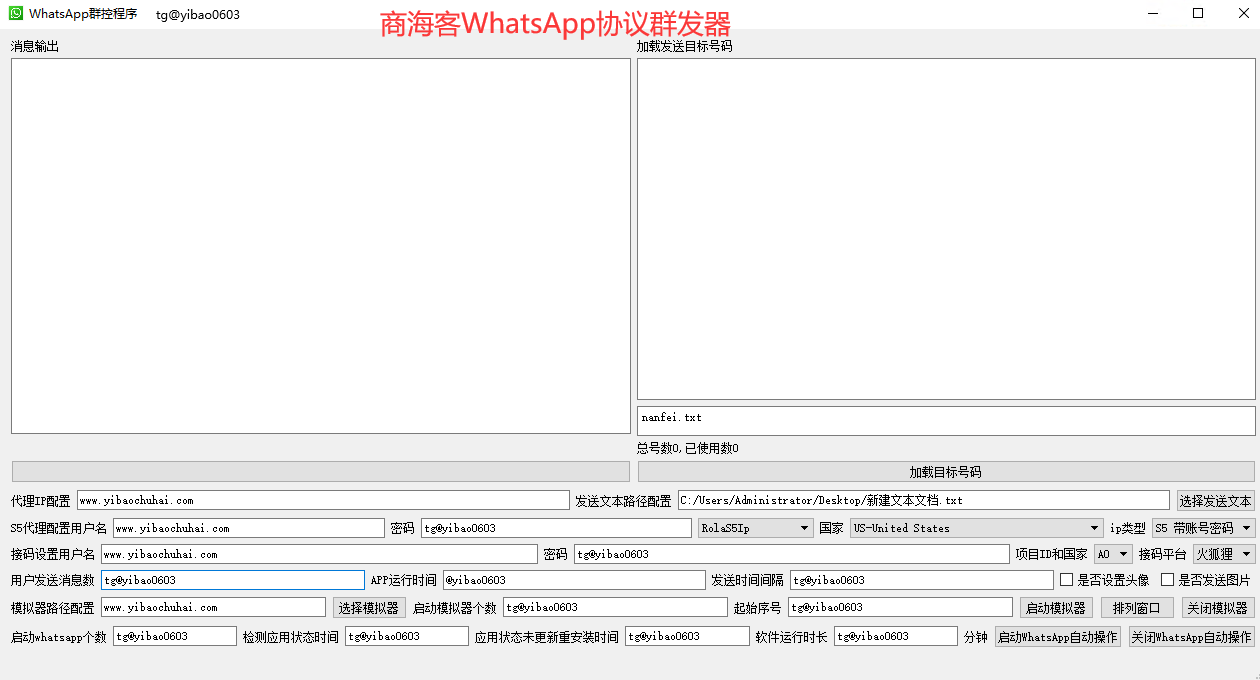The height and width of the screenshot is (680, 1260).
Task: Enable the 是否设置头像 checkbox
Action: pyautogui.click(x=1067, y=580)
